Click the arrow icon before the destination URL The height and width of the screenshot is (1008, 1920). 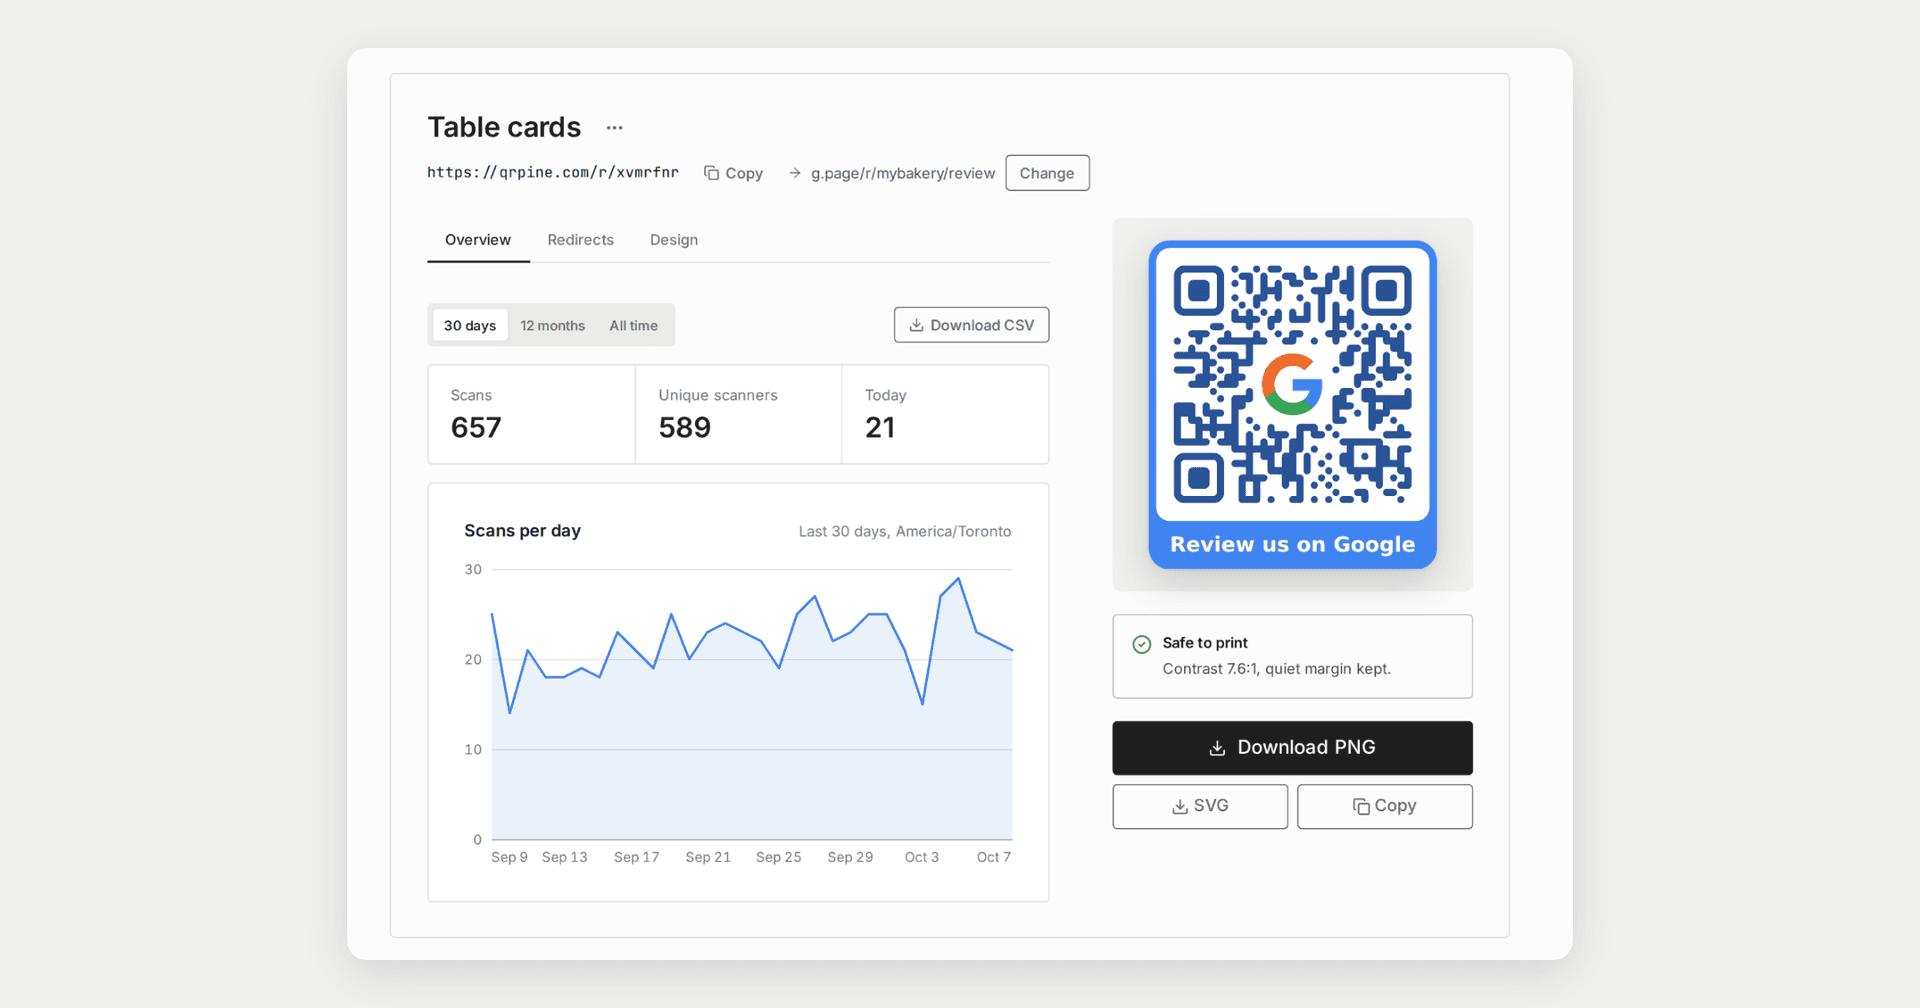795,173
